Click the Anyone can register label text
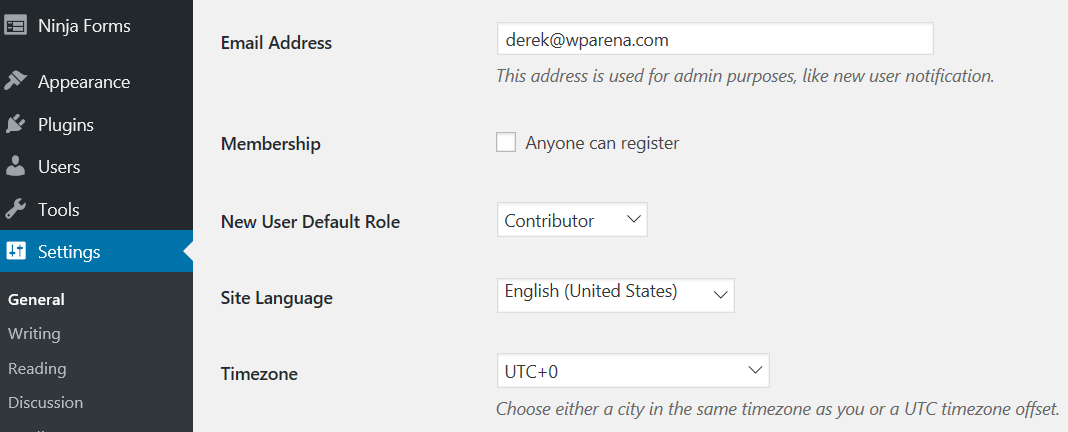The image size is (1068, 432). (602, 143)
